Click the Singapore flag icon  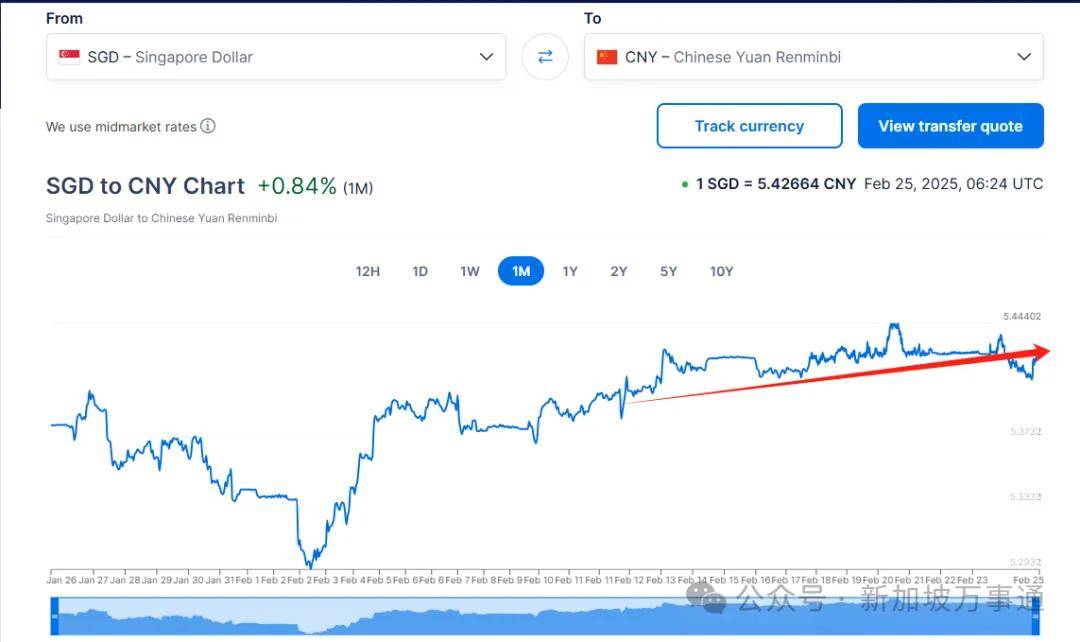click(69, 57)
